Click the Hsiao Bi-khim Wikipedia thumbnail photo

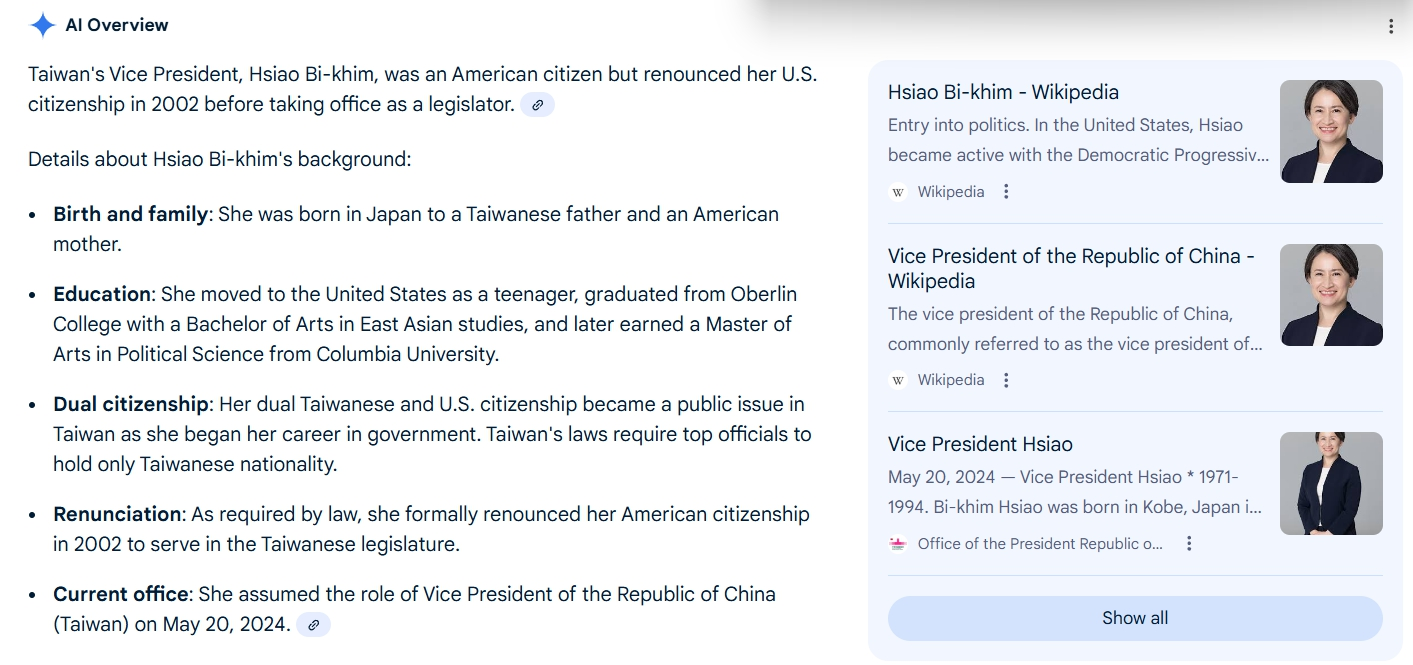pyautogui.click(x=1331, y=131)
